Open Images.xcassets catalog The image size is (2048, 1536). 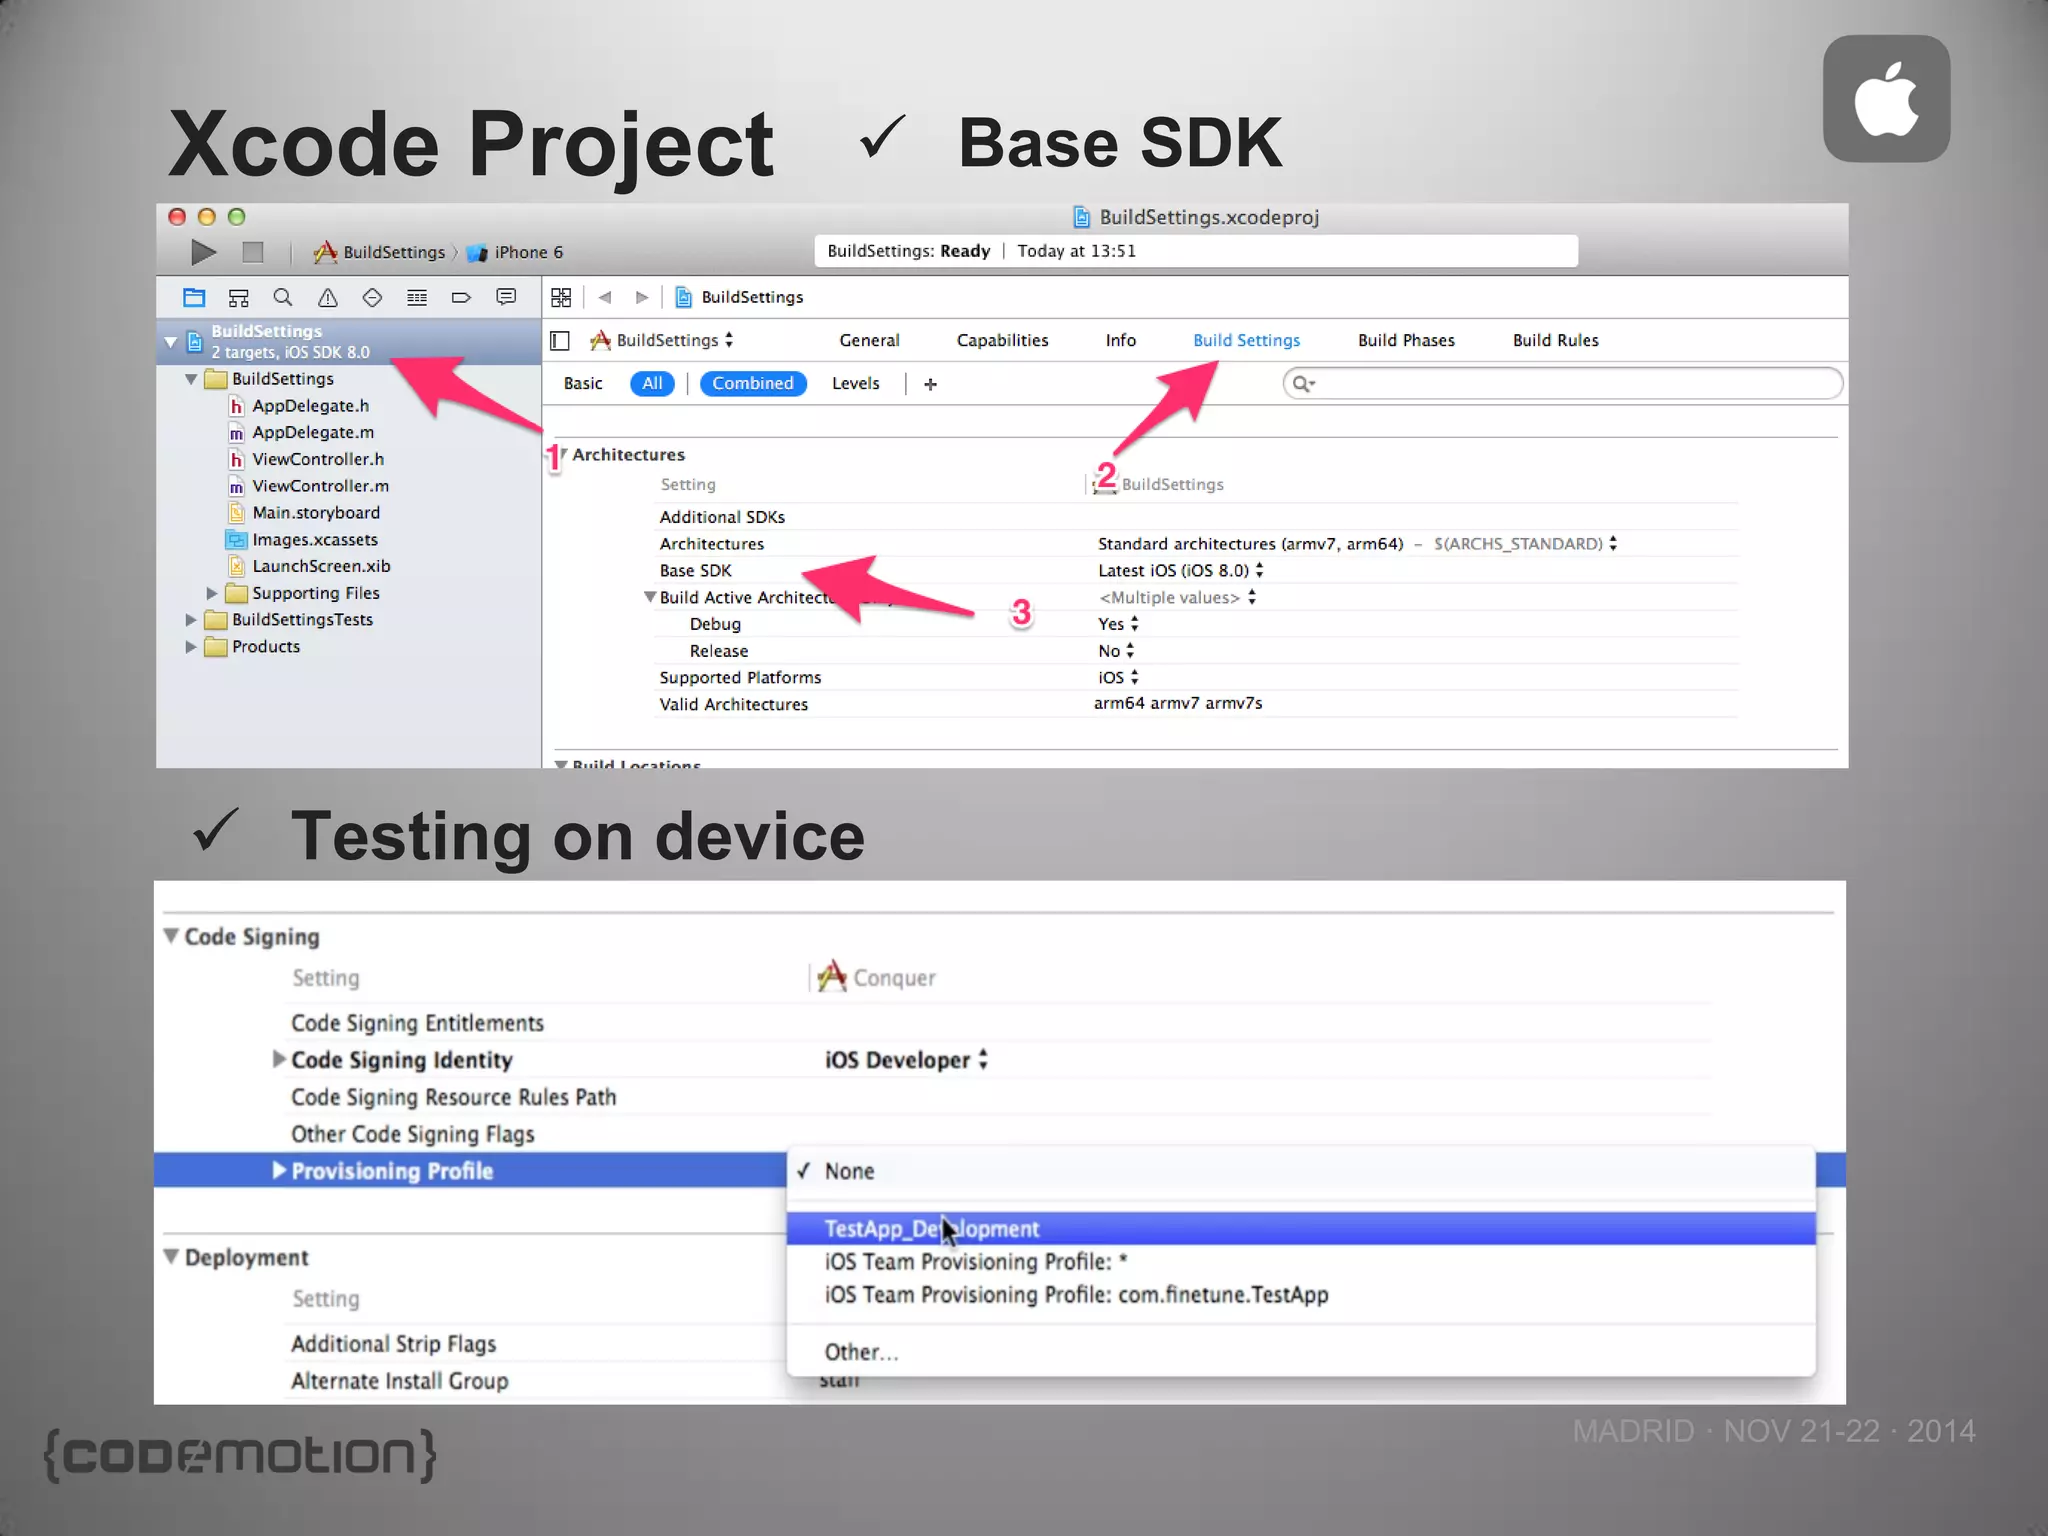pos(303,540)
